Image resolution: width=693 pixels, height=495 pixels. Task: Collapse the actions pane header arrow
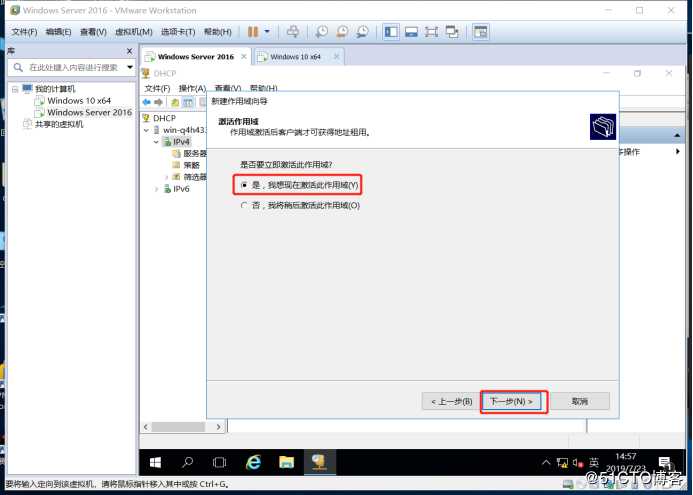click(x=677, y=135)
